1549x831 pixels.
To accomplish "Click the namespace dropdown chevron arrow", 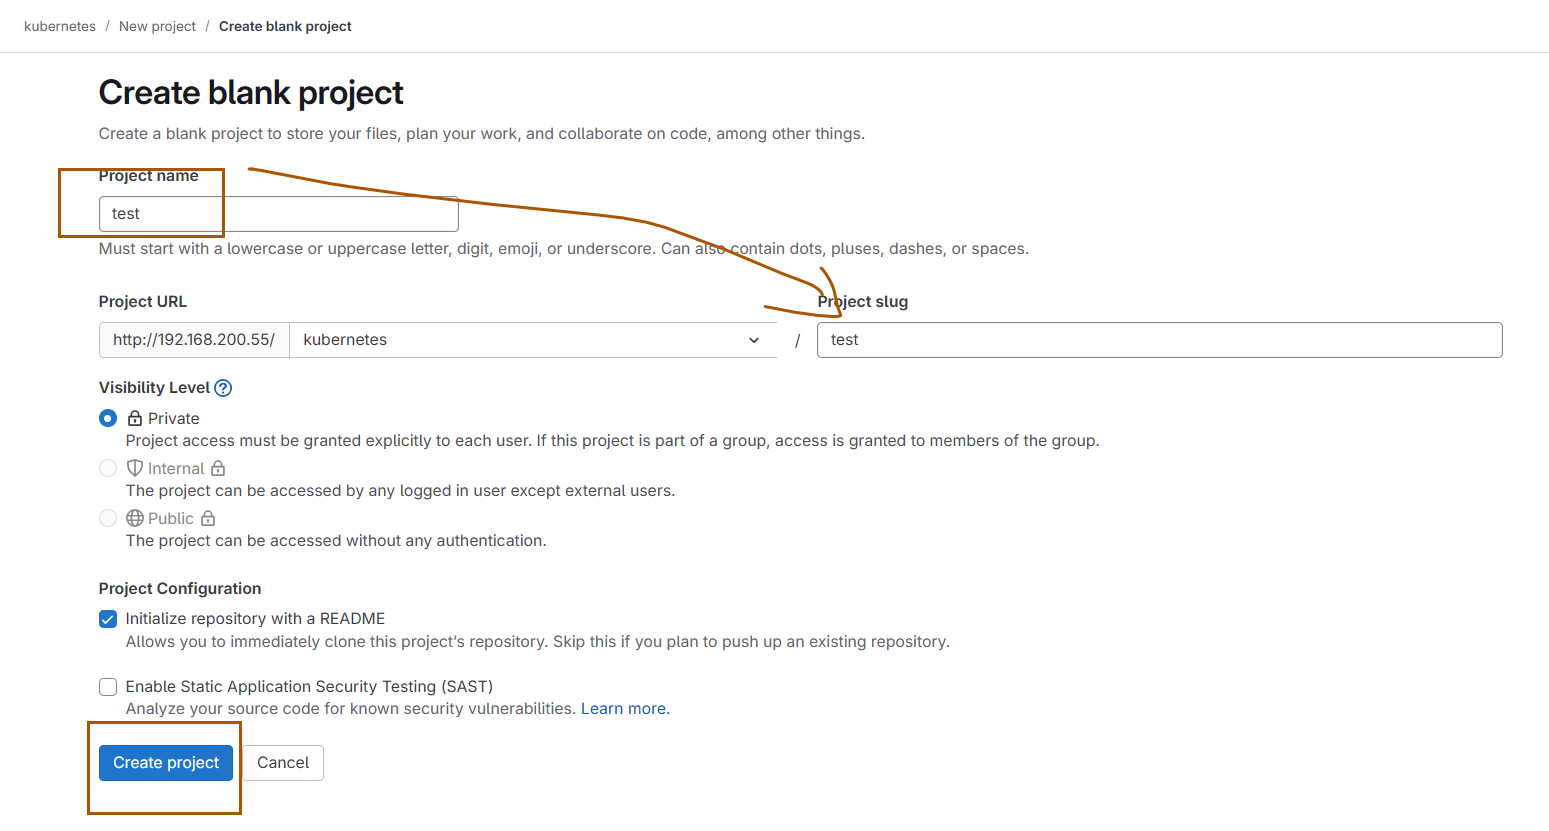I will [x=754, y=340].
